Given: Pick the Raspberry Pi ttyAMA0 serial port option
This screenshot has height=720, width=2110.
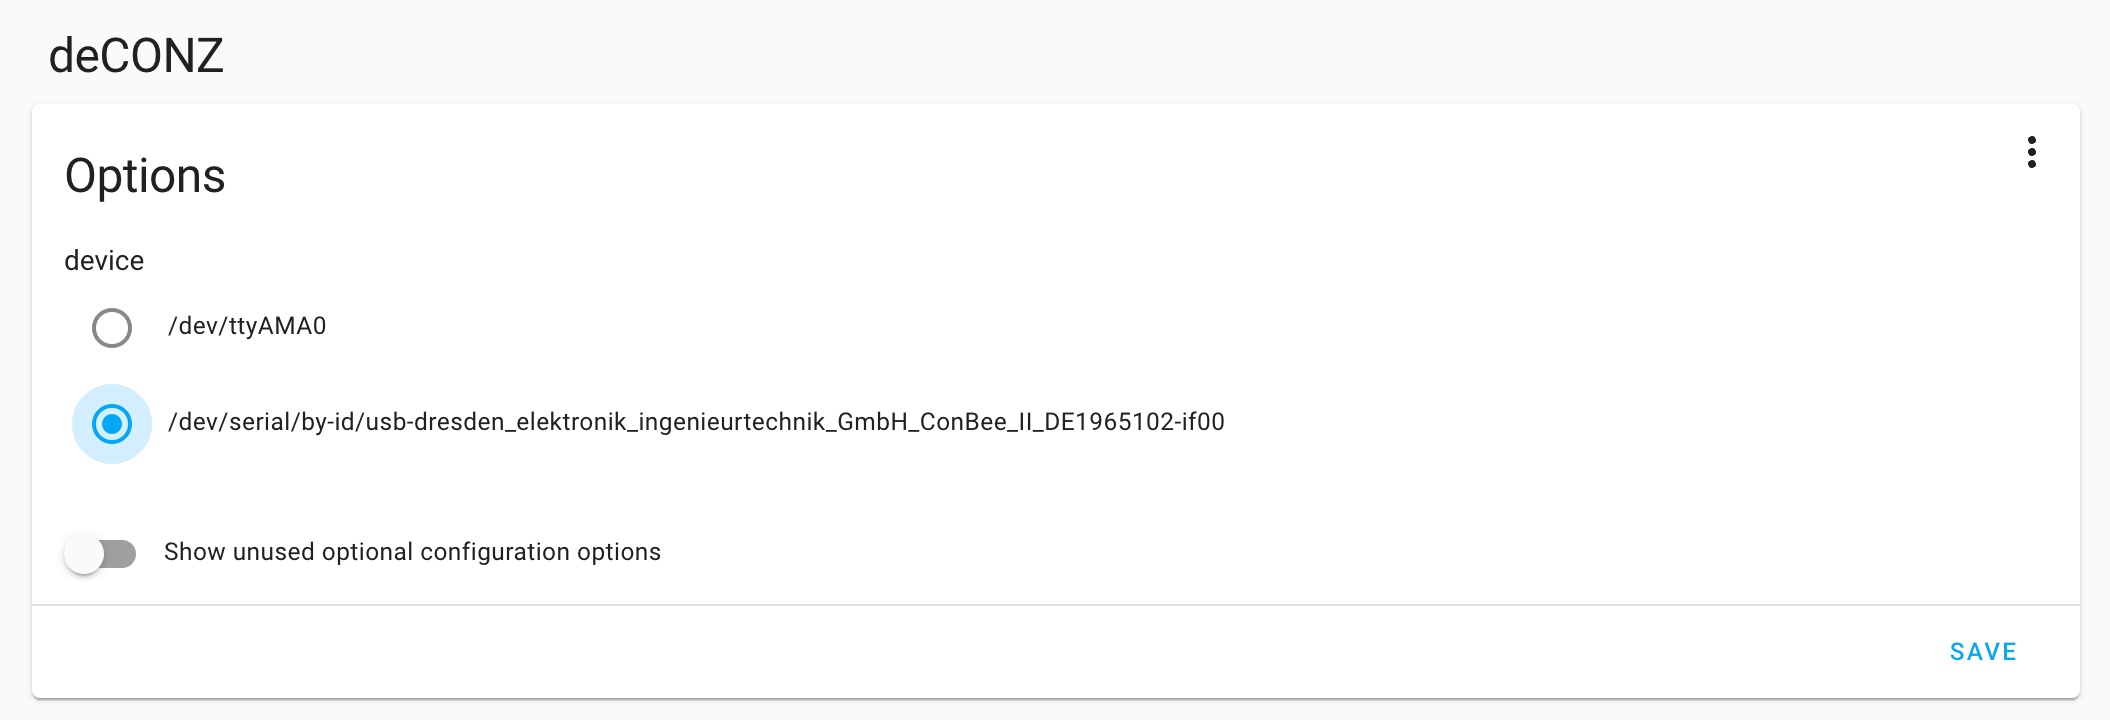Looking at the screenshot, I should point(112,327).
